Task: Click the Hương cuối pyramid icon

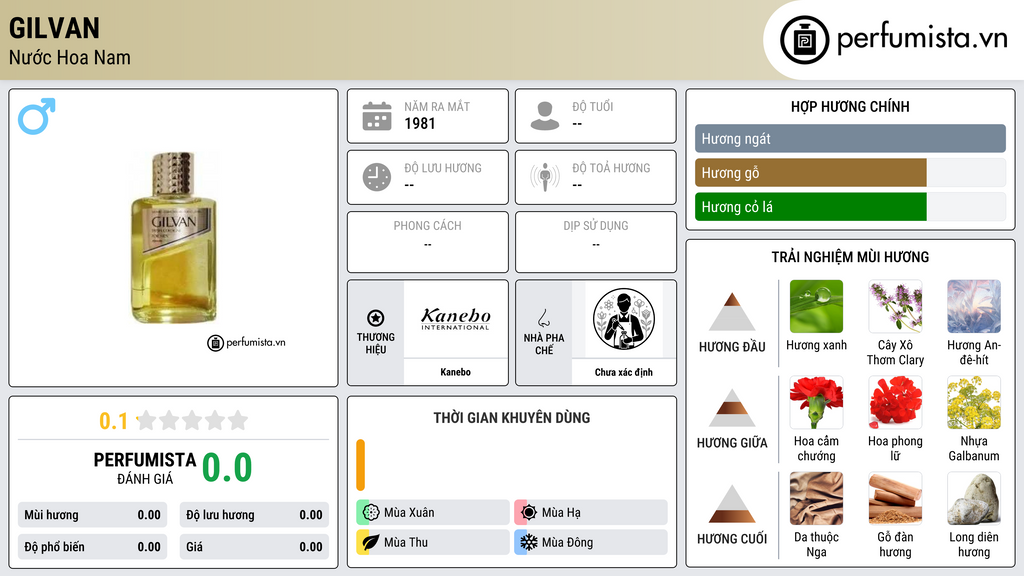Action: pos(732,504)
